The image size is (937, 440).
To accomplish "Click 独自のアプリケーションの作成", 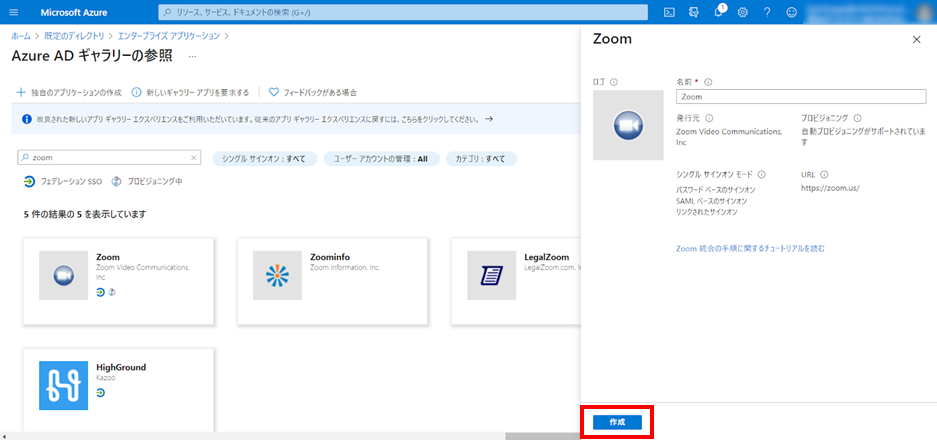I will (x=69, y=92).
